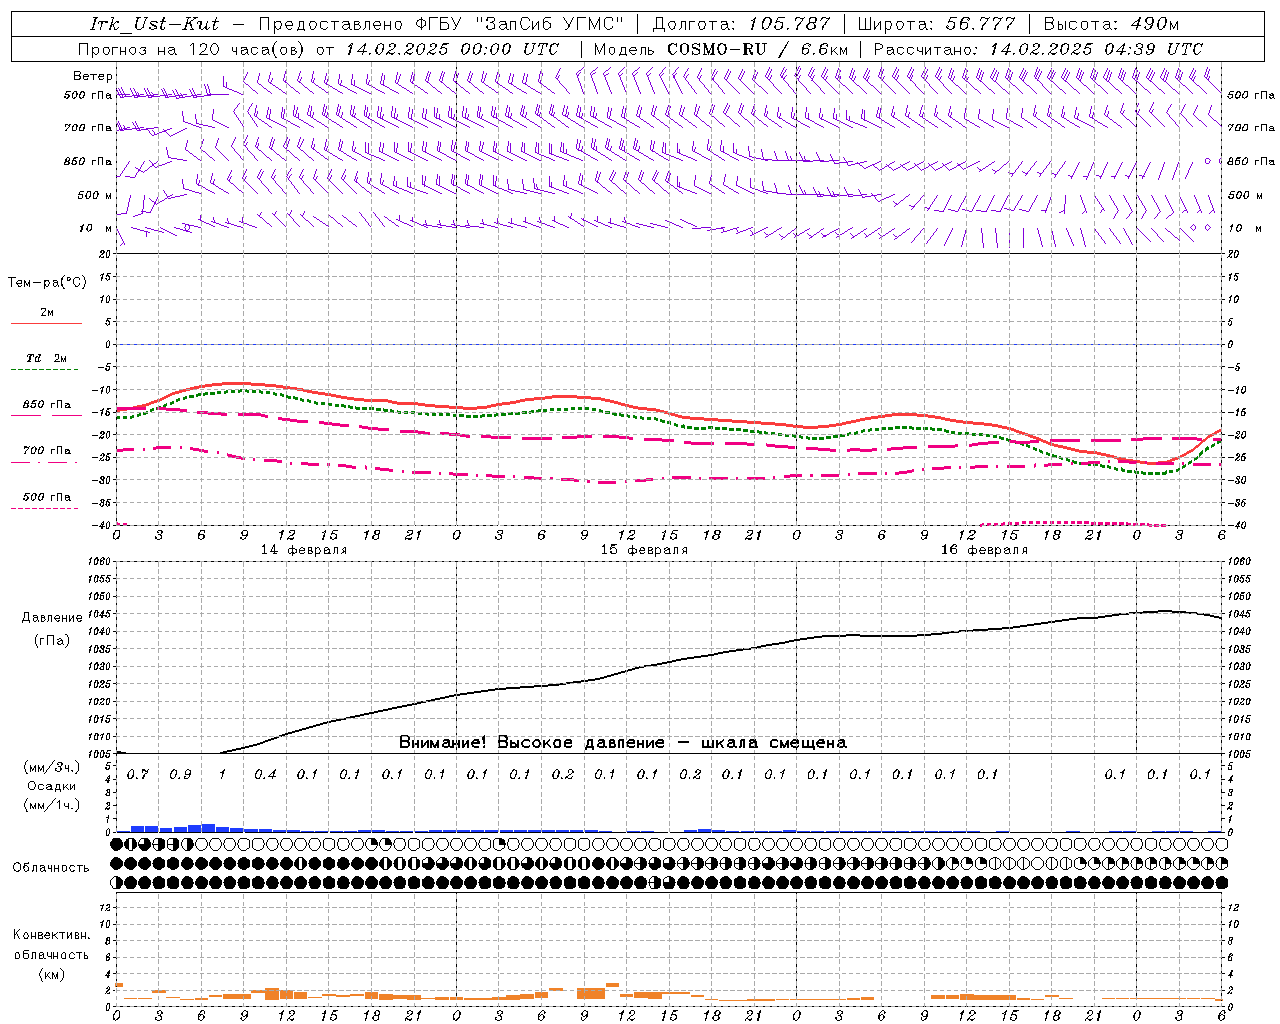Click the forecast length Прогноз на 120 часа(ов)
1280x1024 pixels.
click(x=192, y=49)
